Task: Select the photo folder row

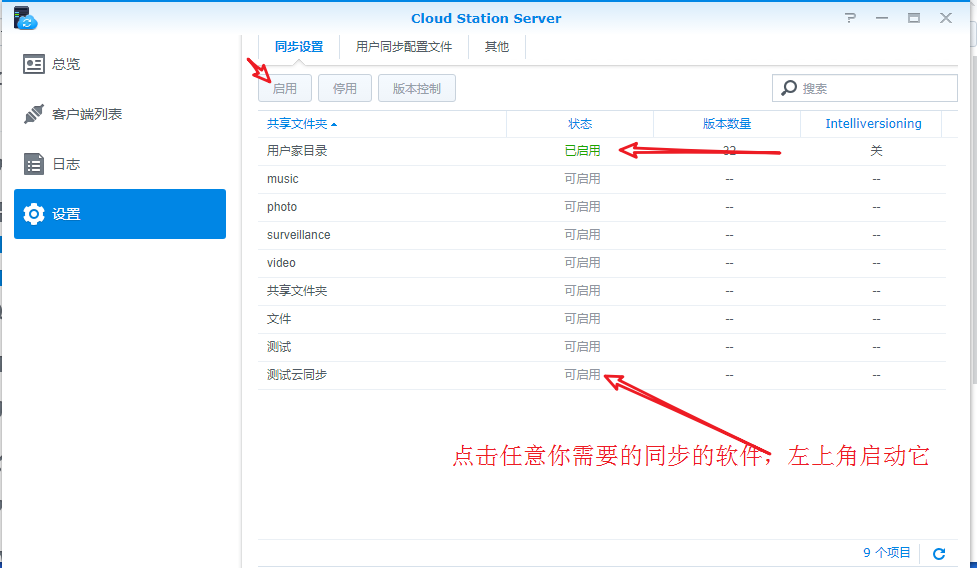Action: coord(602,207)
